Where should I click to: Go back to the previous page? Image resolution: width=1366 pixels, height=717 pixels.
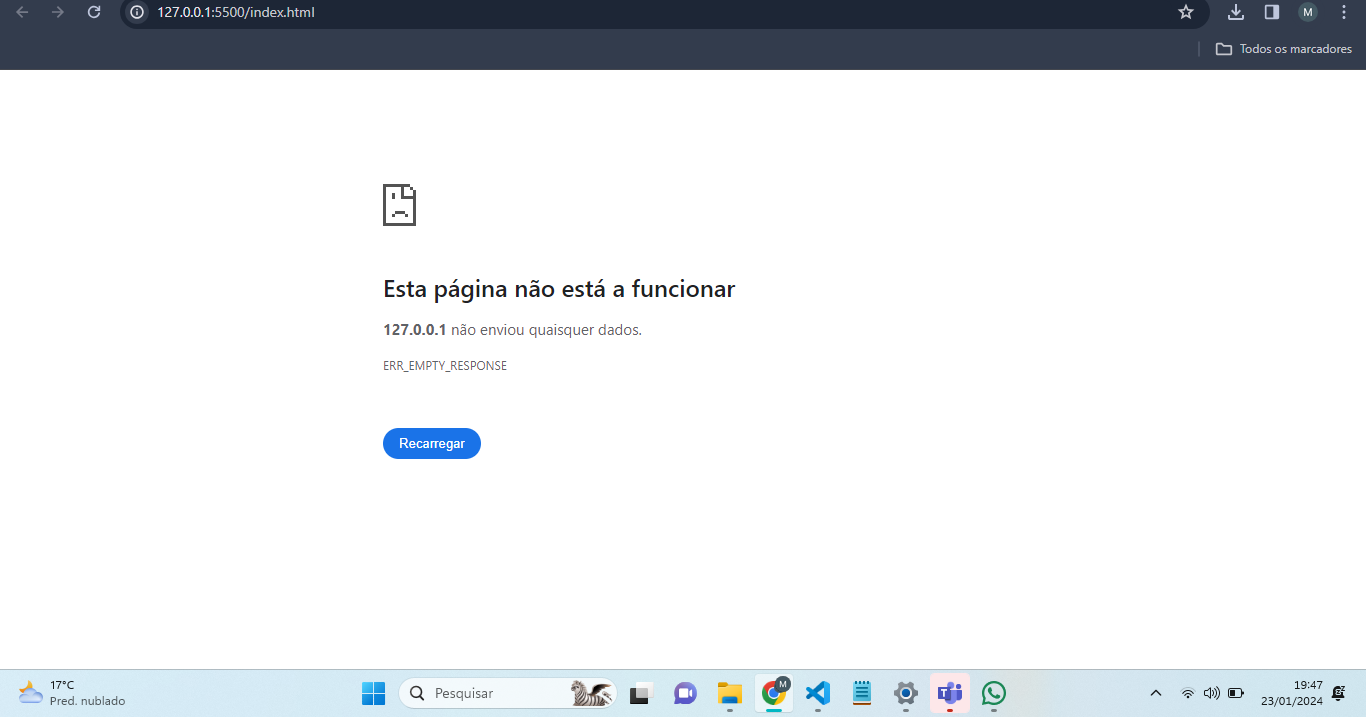[x=22, y=12]
